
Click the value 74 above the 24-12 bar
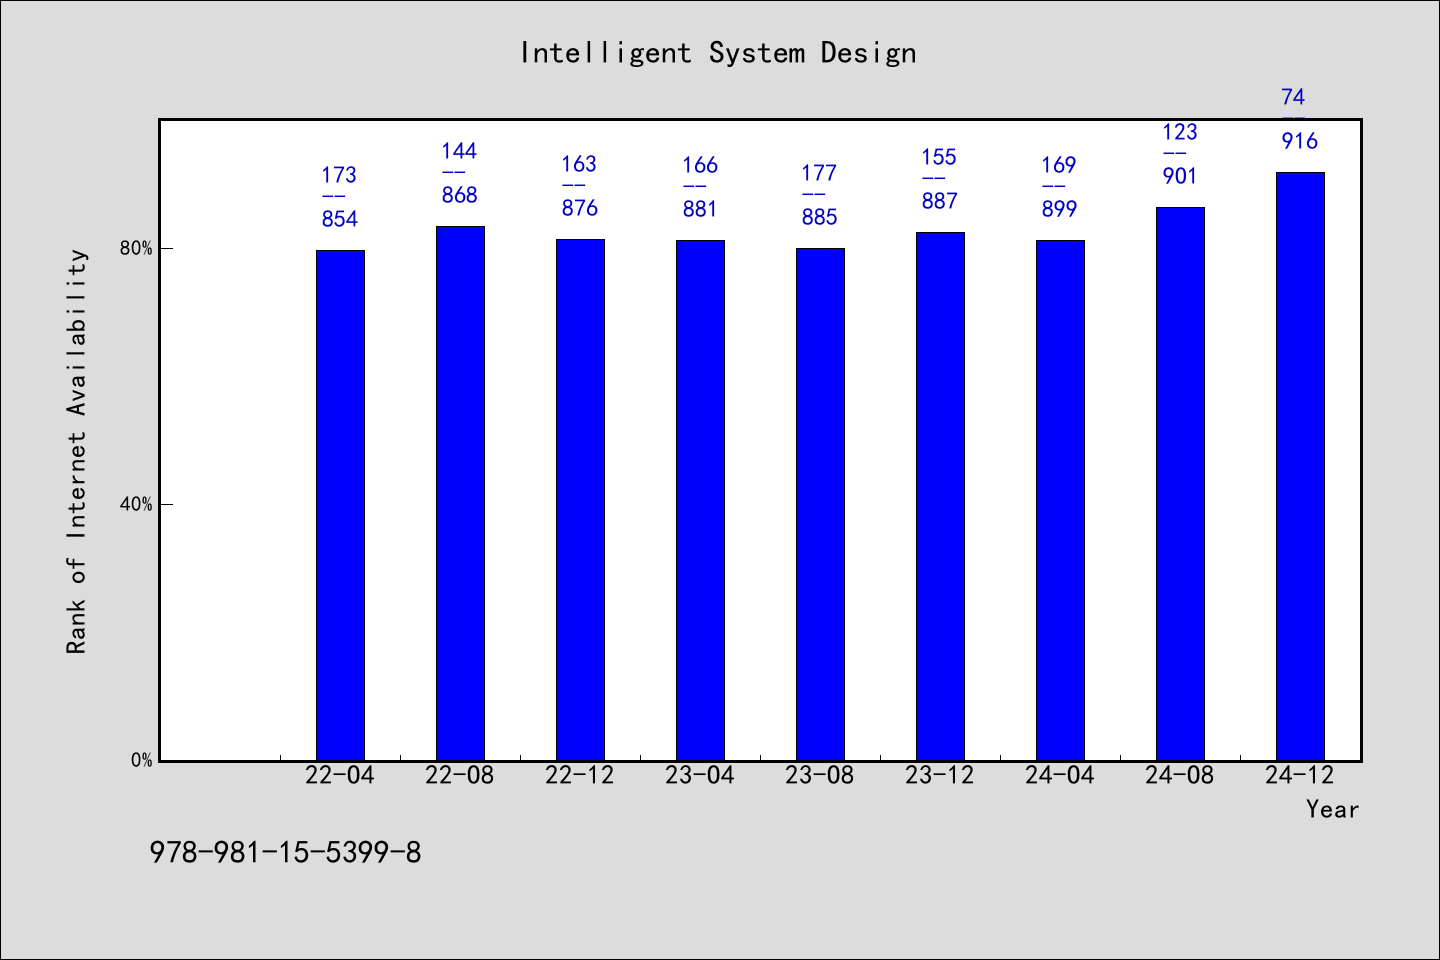[x=1293, y=97]
